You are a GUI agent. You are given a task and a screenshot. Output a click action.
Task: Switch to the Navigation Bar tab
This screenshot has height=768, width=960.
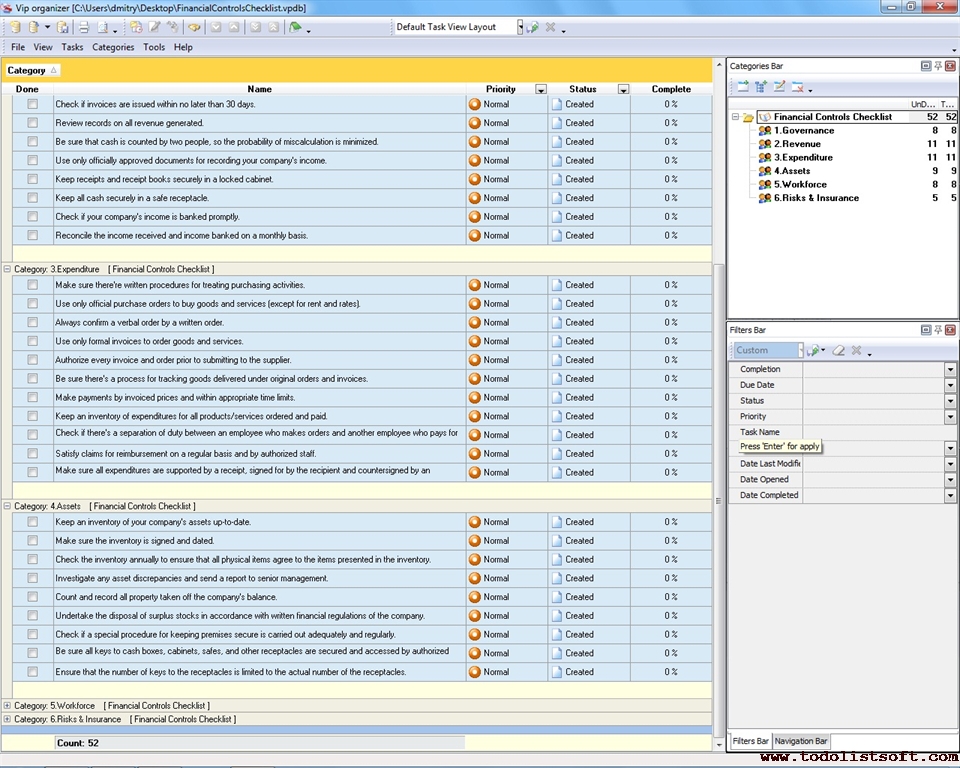801,741
